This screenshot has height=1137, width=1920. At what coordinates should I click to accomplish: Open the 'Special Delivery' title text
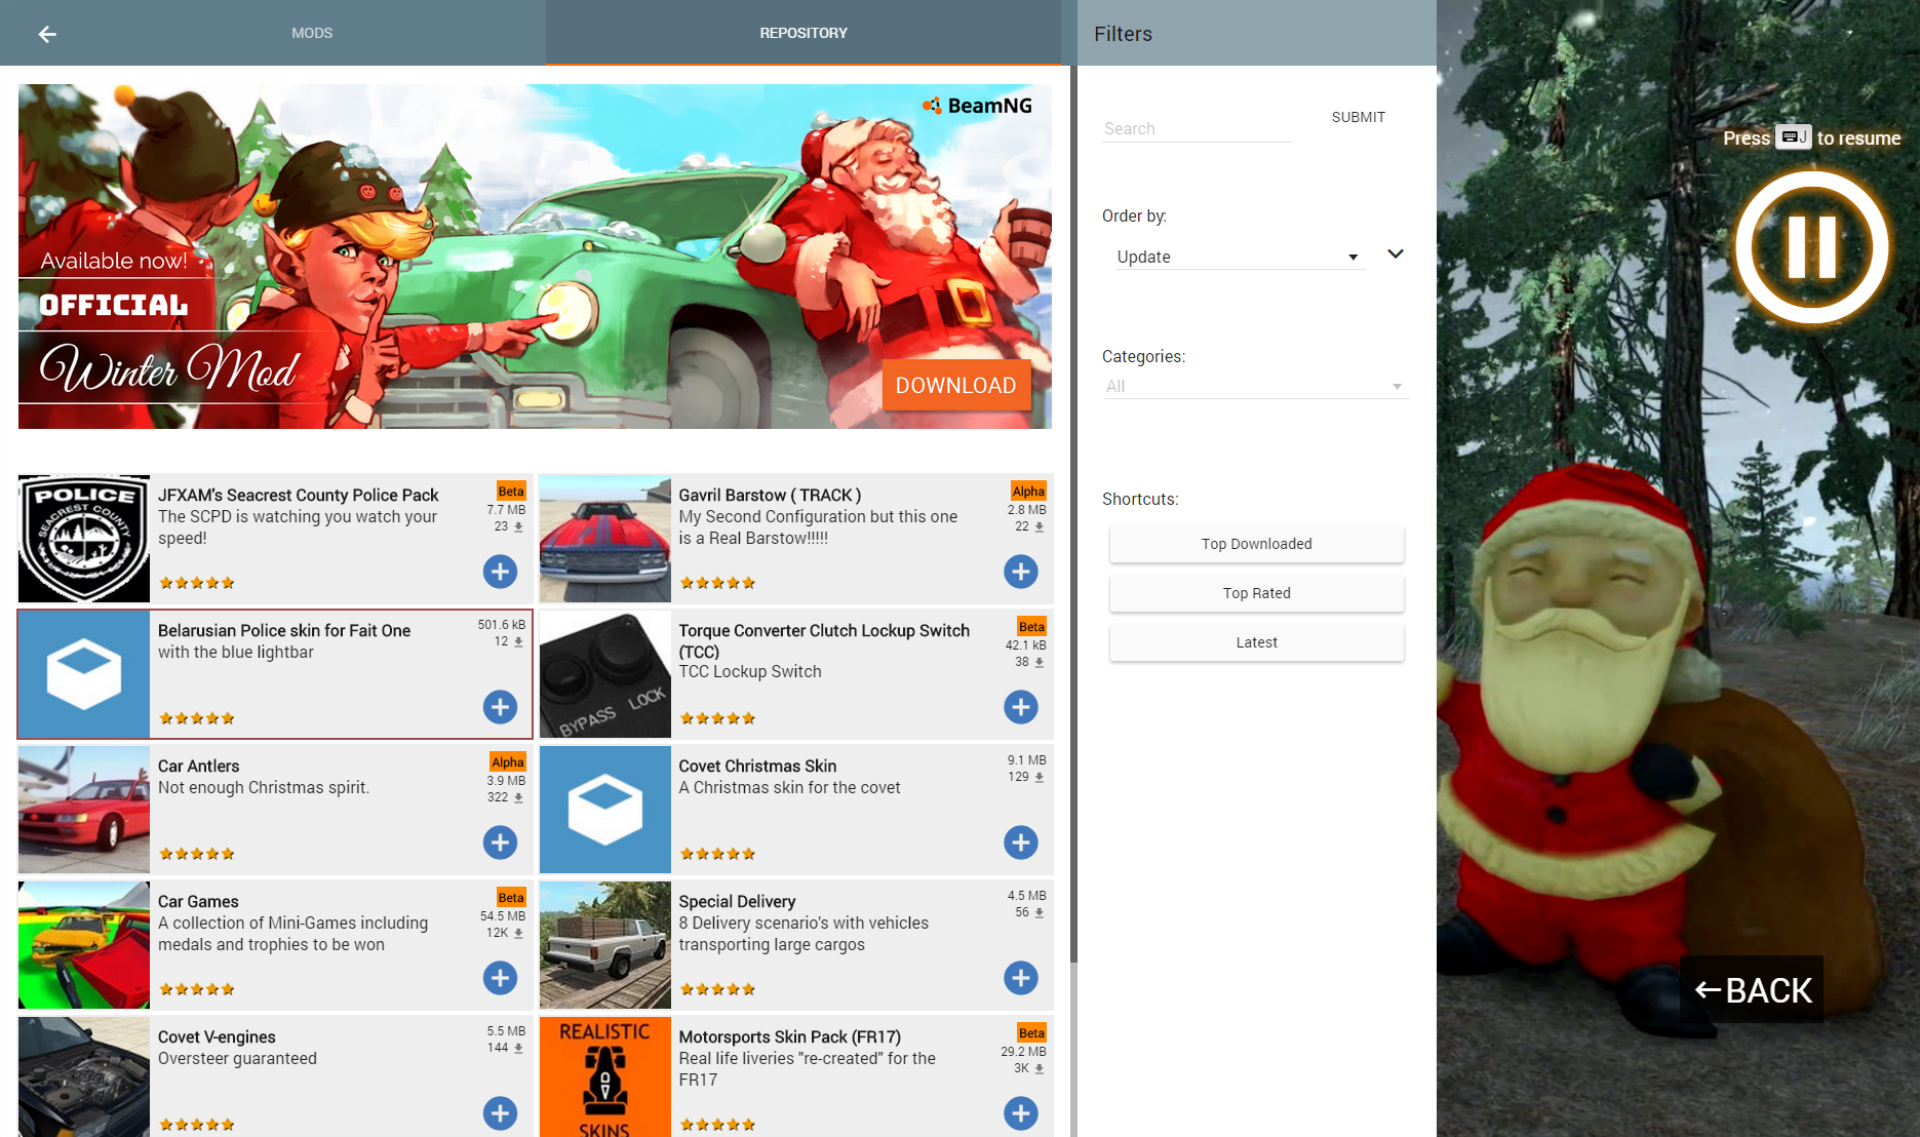737,901
